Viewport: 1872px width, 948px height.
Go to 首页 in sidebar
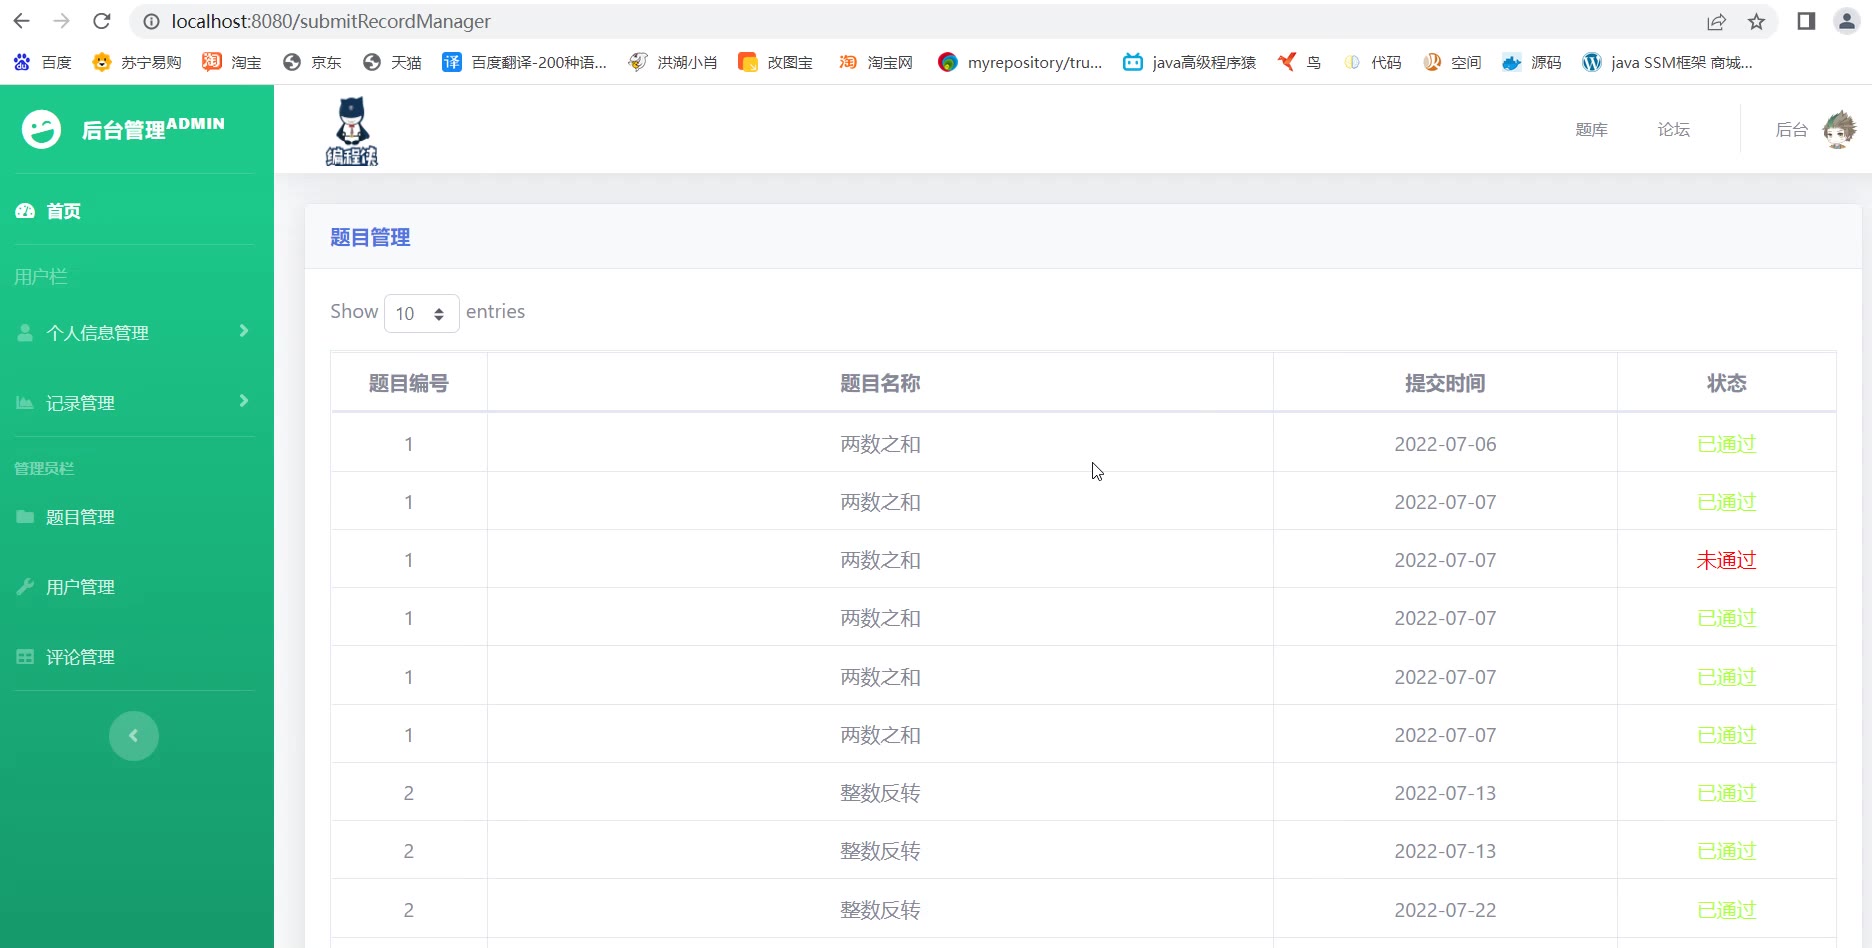tap(48, 211)
